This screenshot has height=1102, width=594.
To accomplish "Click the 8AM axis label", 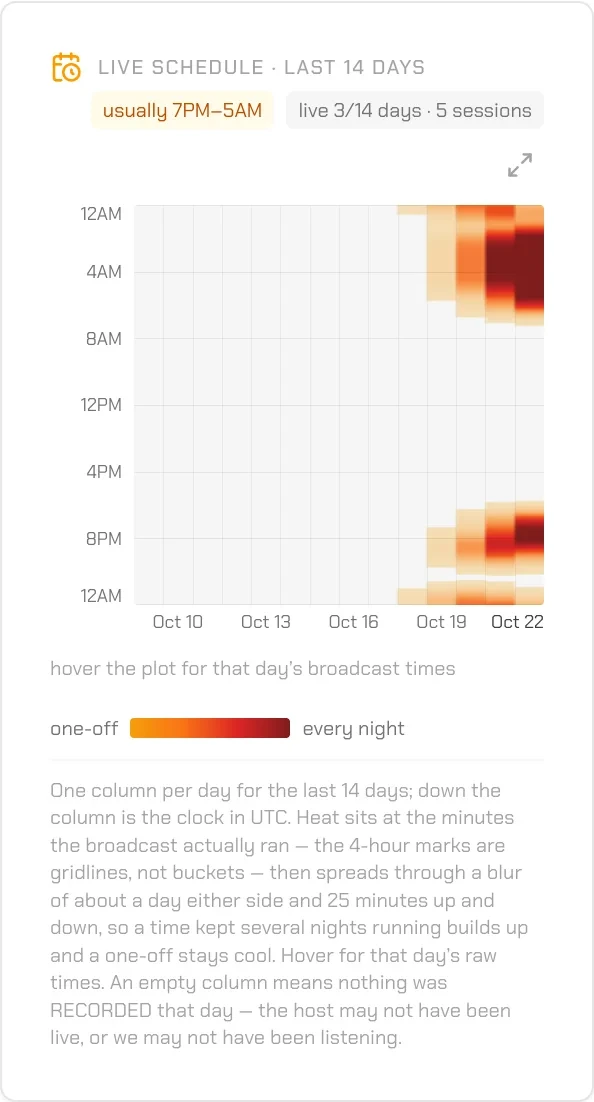I will click(103, 339).
